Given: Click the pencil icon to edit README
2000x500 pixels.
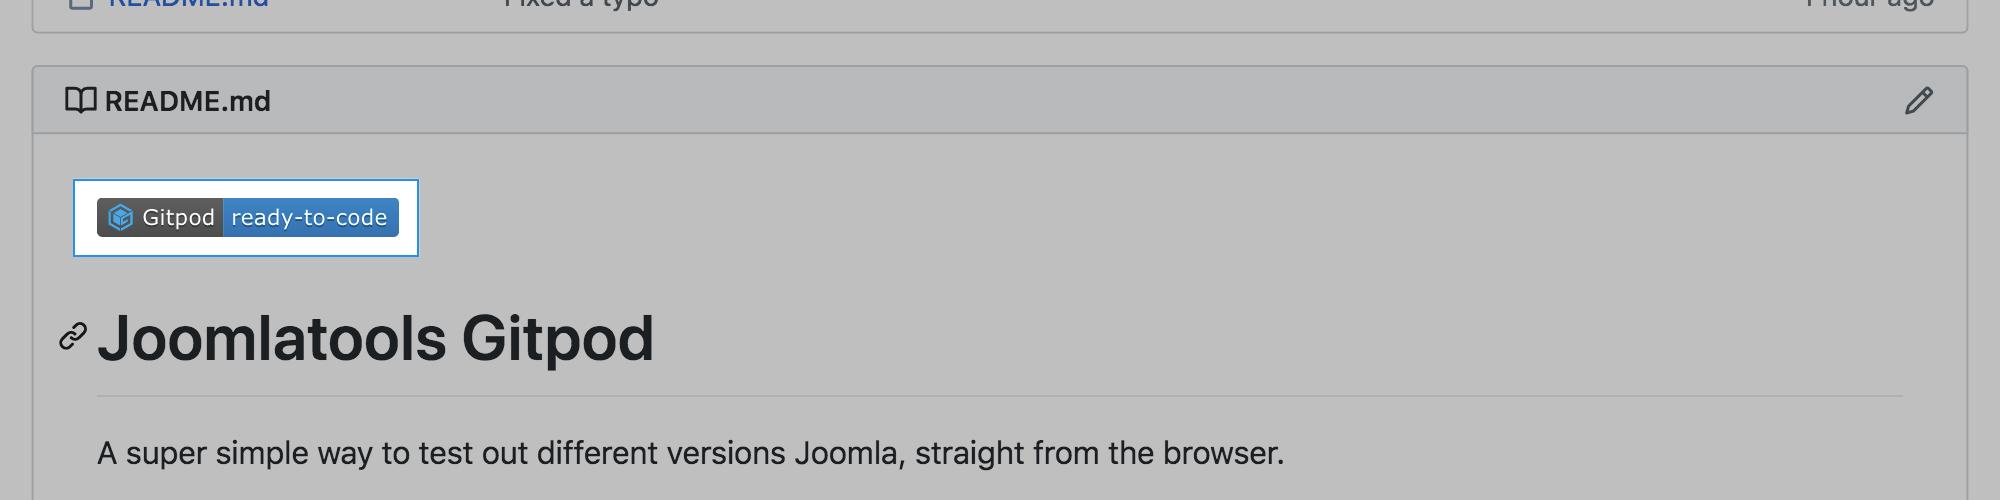Looking at the screenshot, I should [1918, 101].
